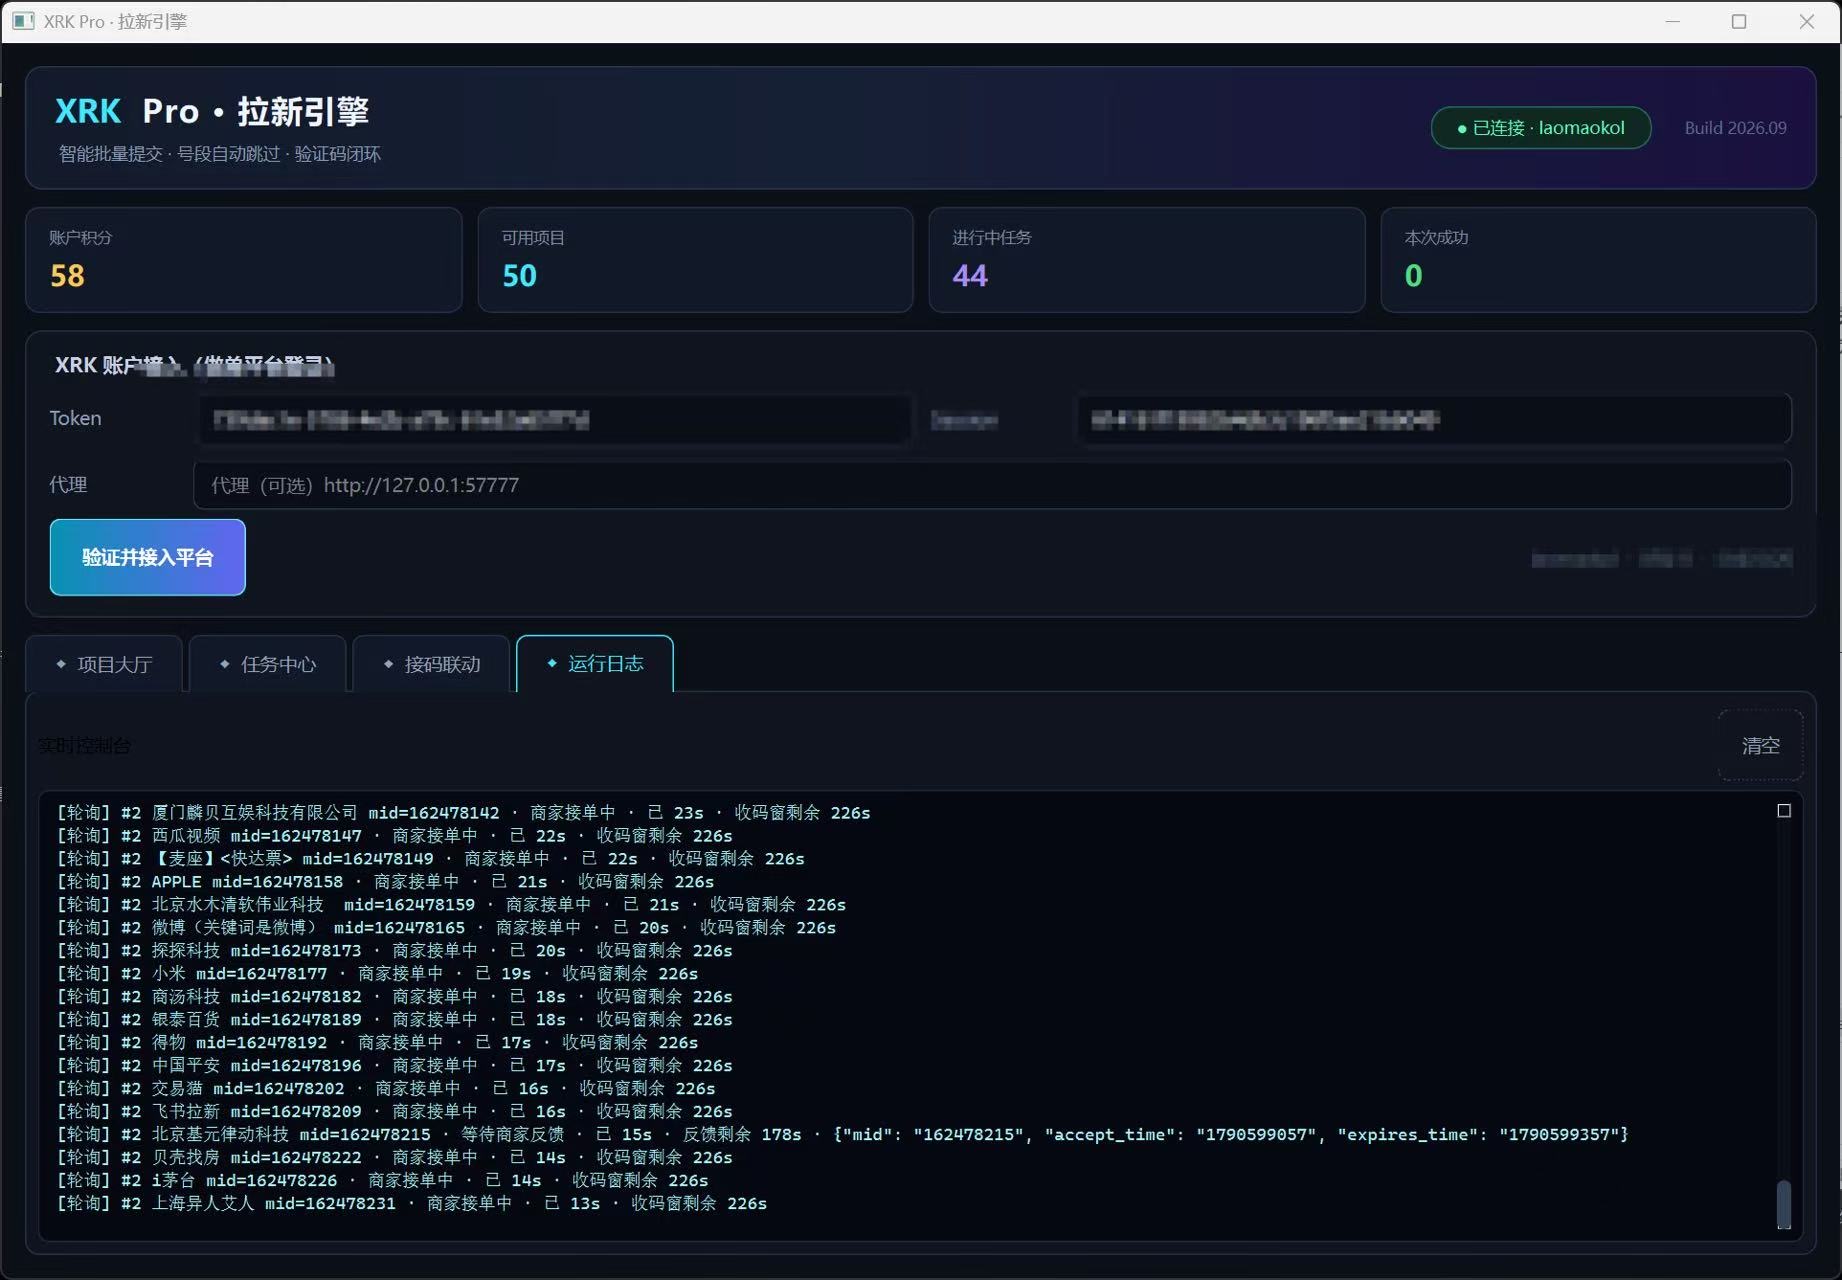Click the log line for 北京基元律动科技
This screenshot has width=1842, height=1280.
pos(843,1135)
